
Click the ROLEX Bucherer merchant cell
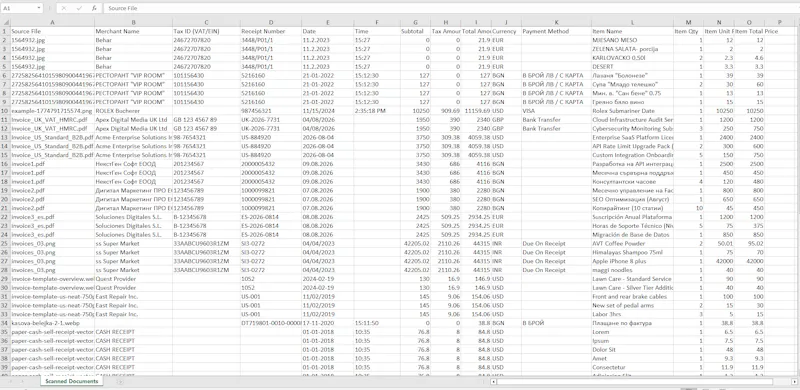(x=133, y=111)
